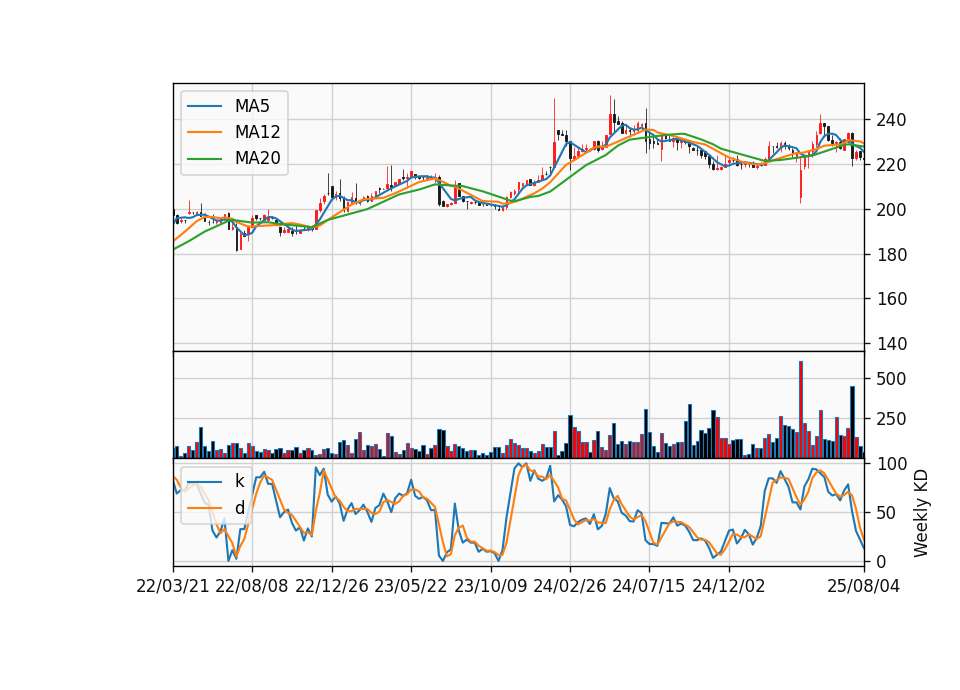Click the 250 volume axis tick label
This screenshot has width=960, height=690.
click(x=891, y=419)
